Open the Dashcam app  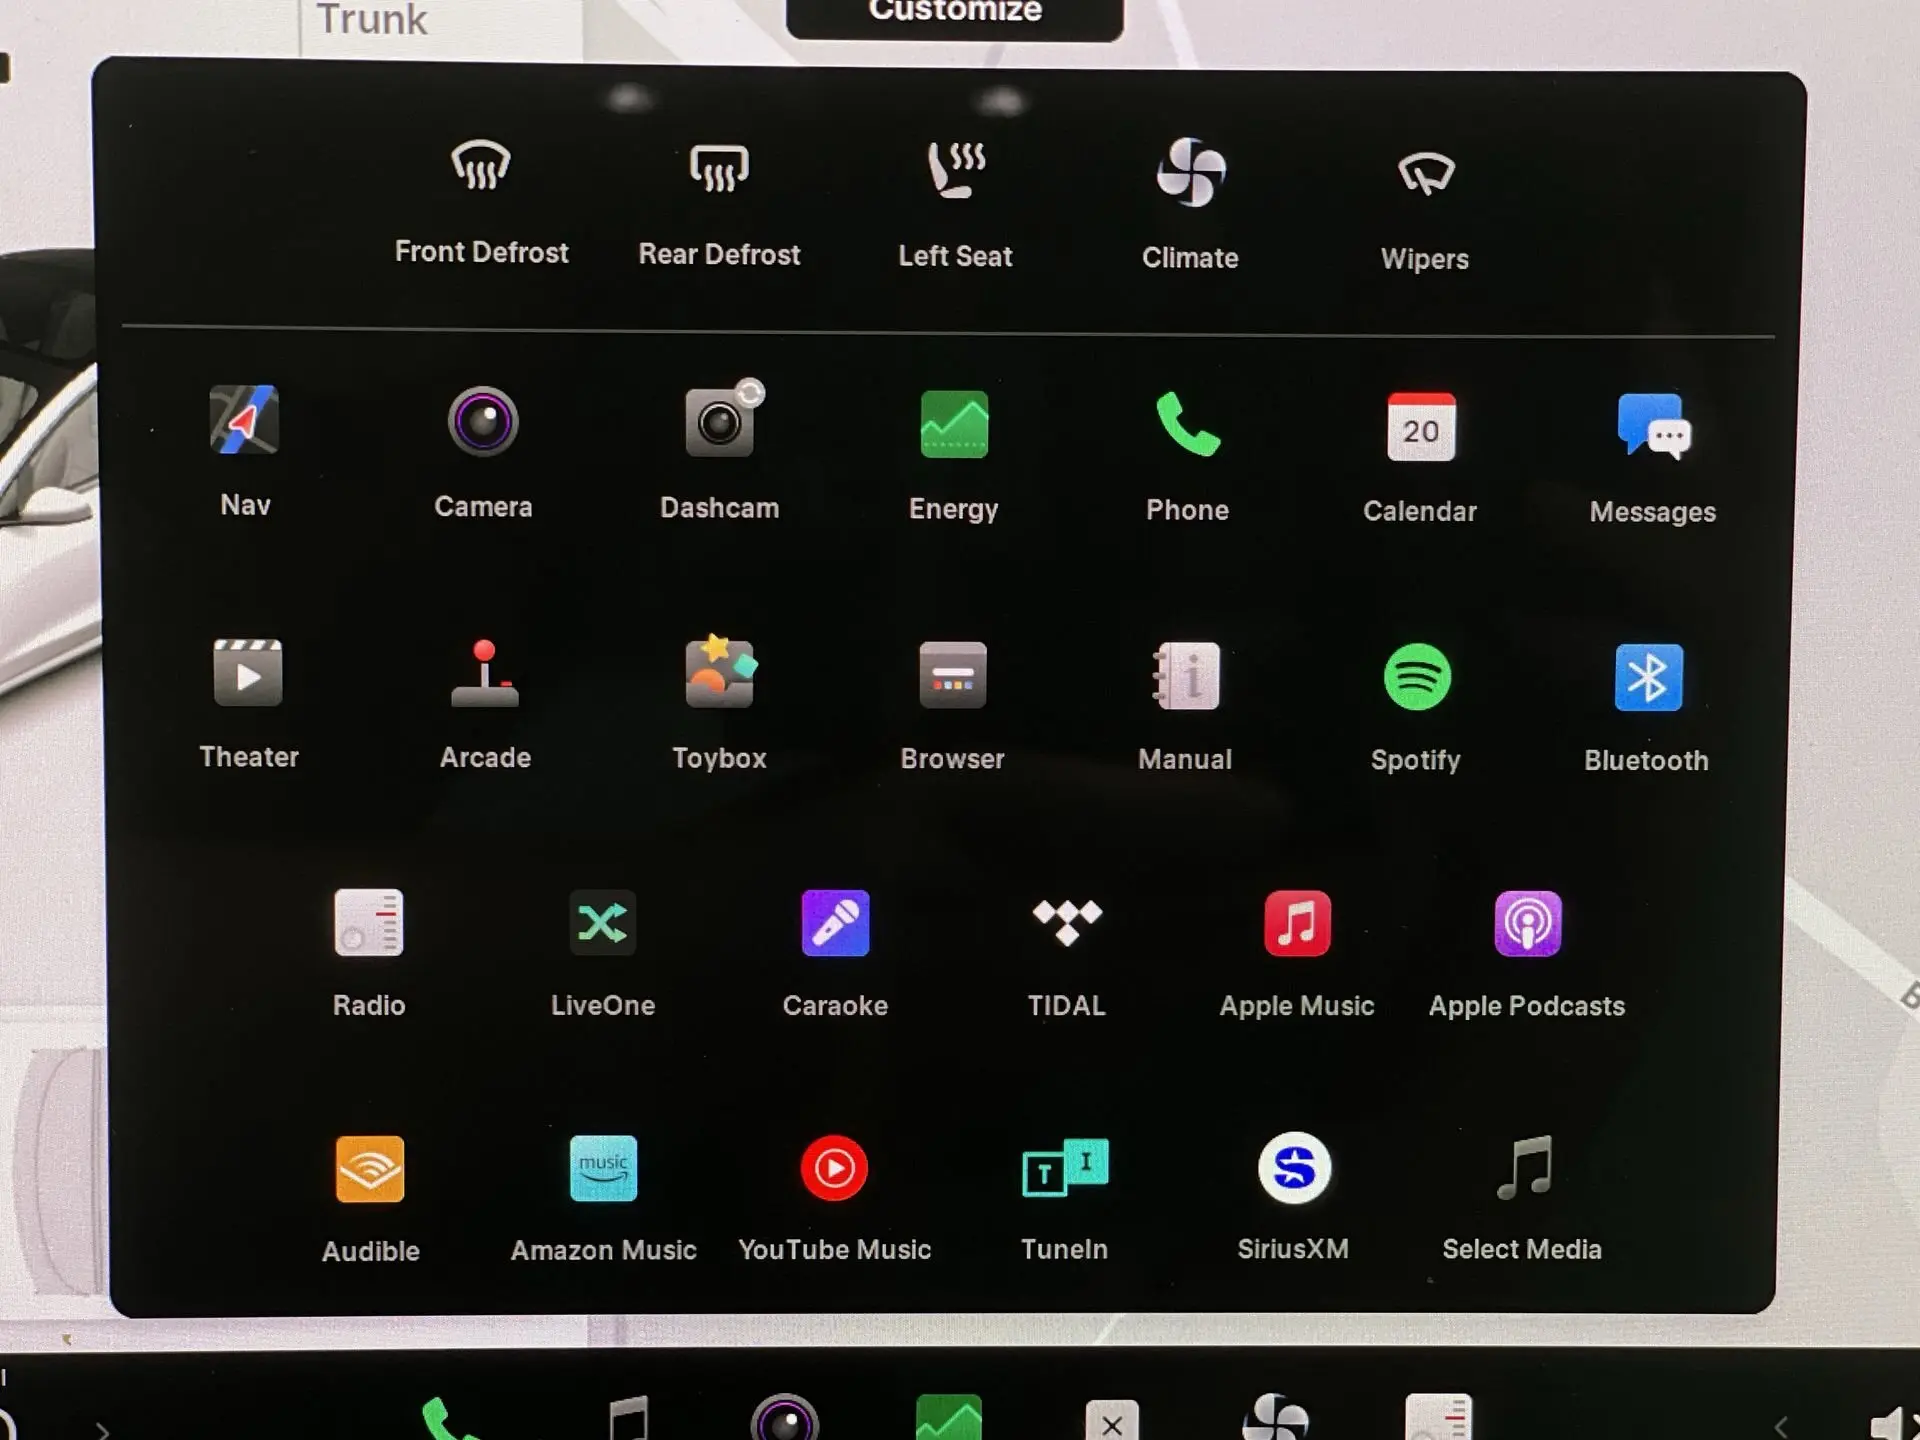coord(719,450)
